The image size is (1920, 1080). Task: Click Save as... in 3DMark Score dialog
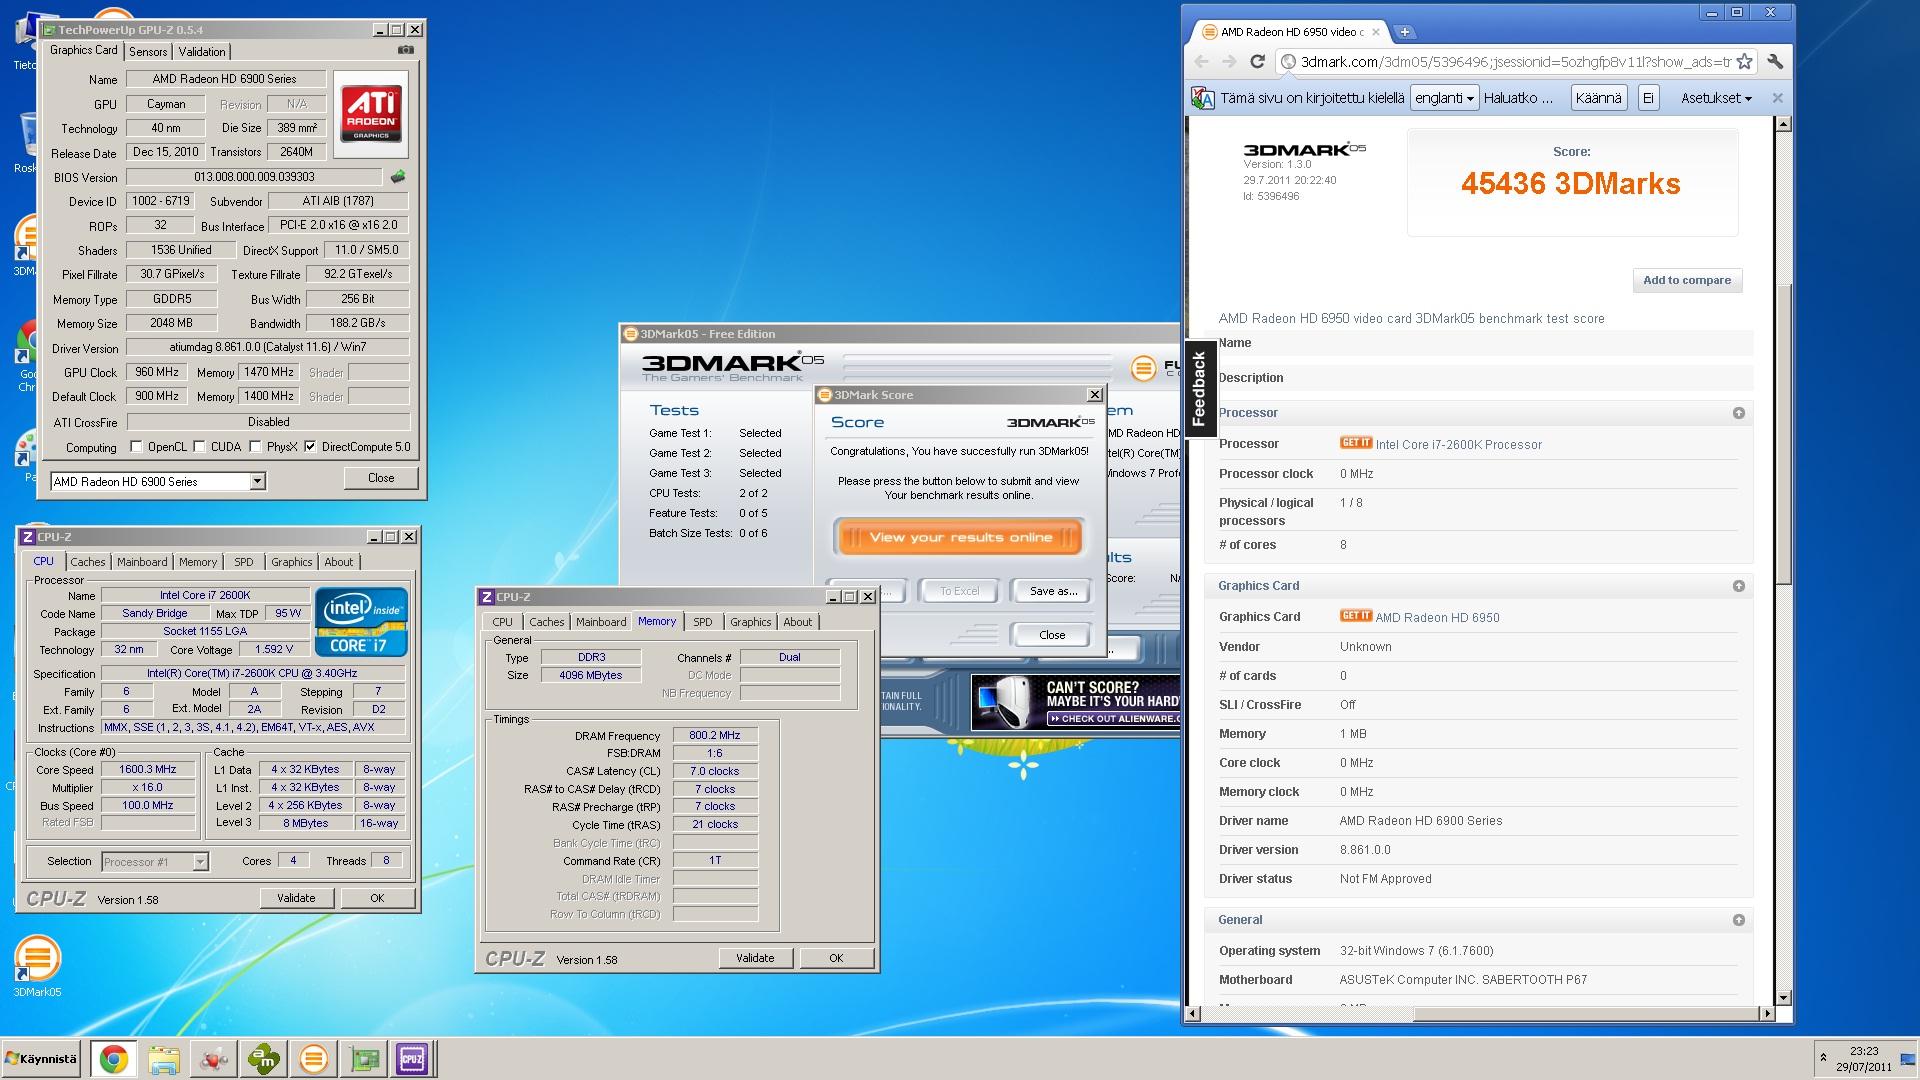pyautogui.click(x=1053, y=591)
